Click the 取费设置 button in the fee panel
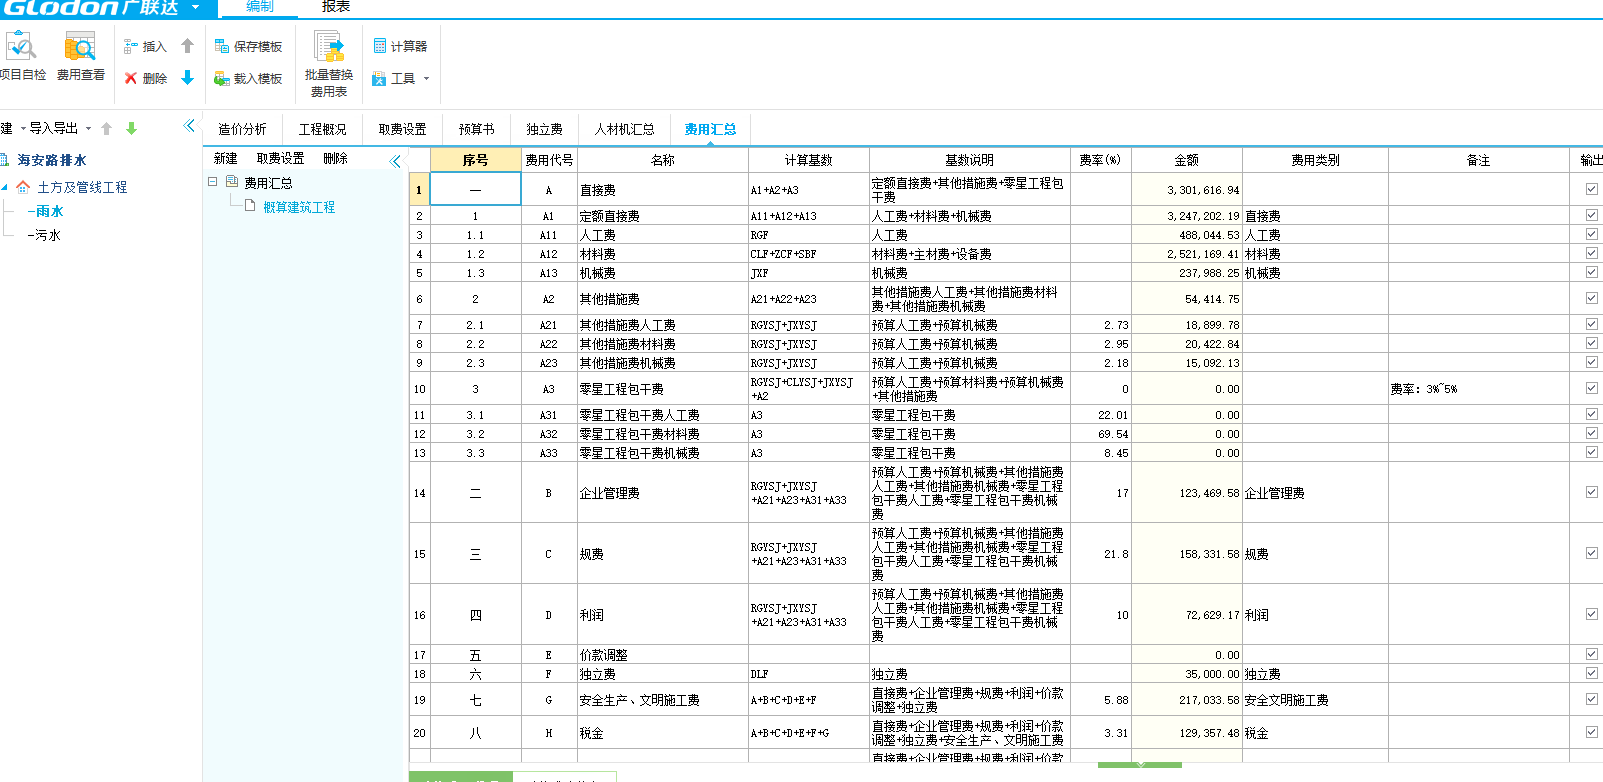 click(x=280, y=158)
